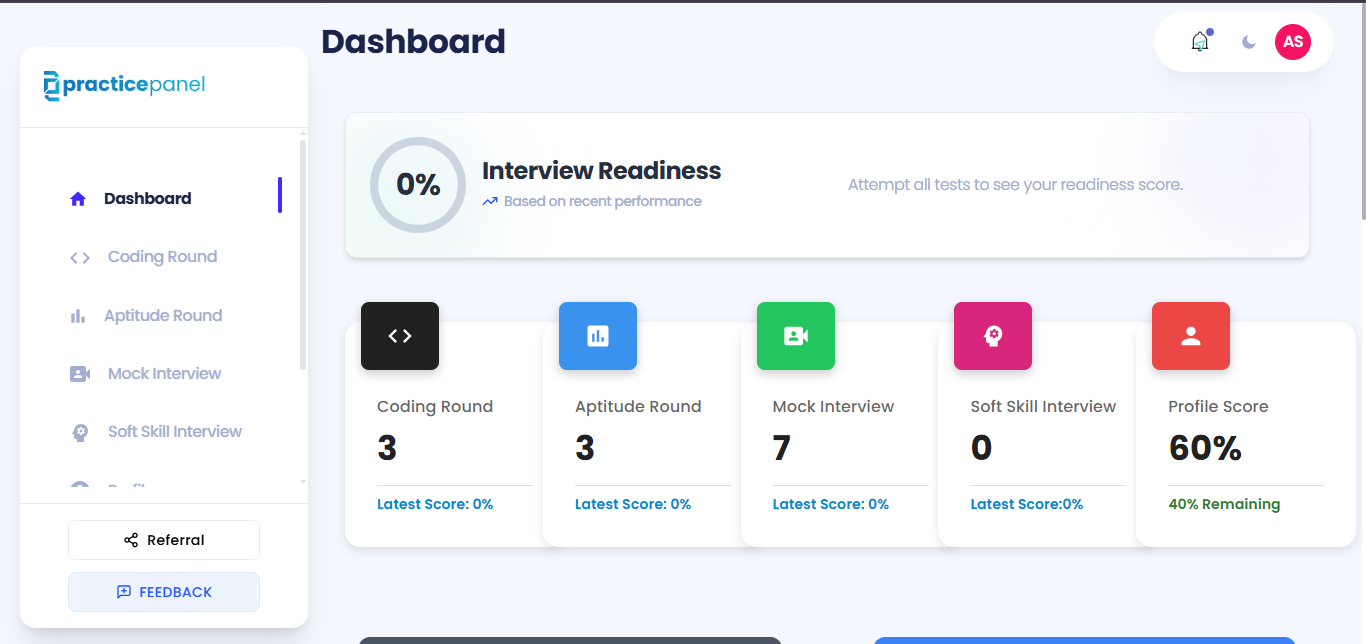
Task: Select the Coding Round code icon
Action: 399,336
